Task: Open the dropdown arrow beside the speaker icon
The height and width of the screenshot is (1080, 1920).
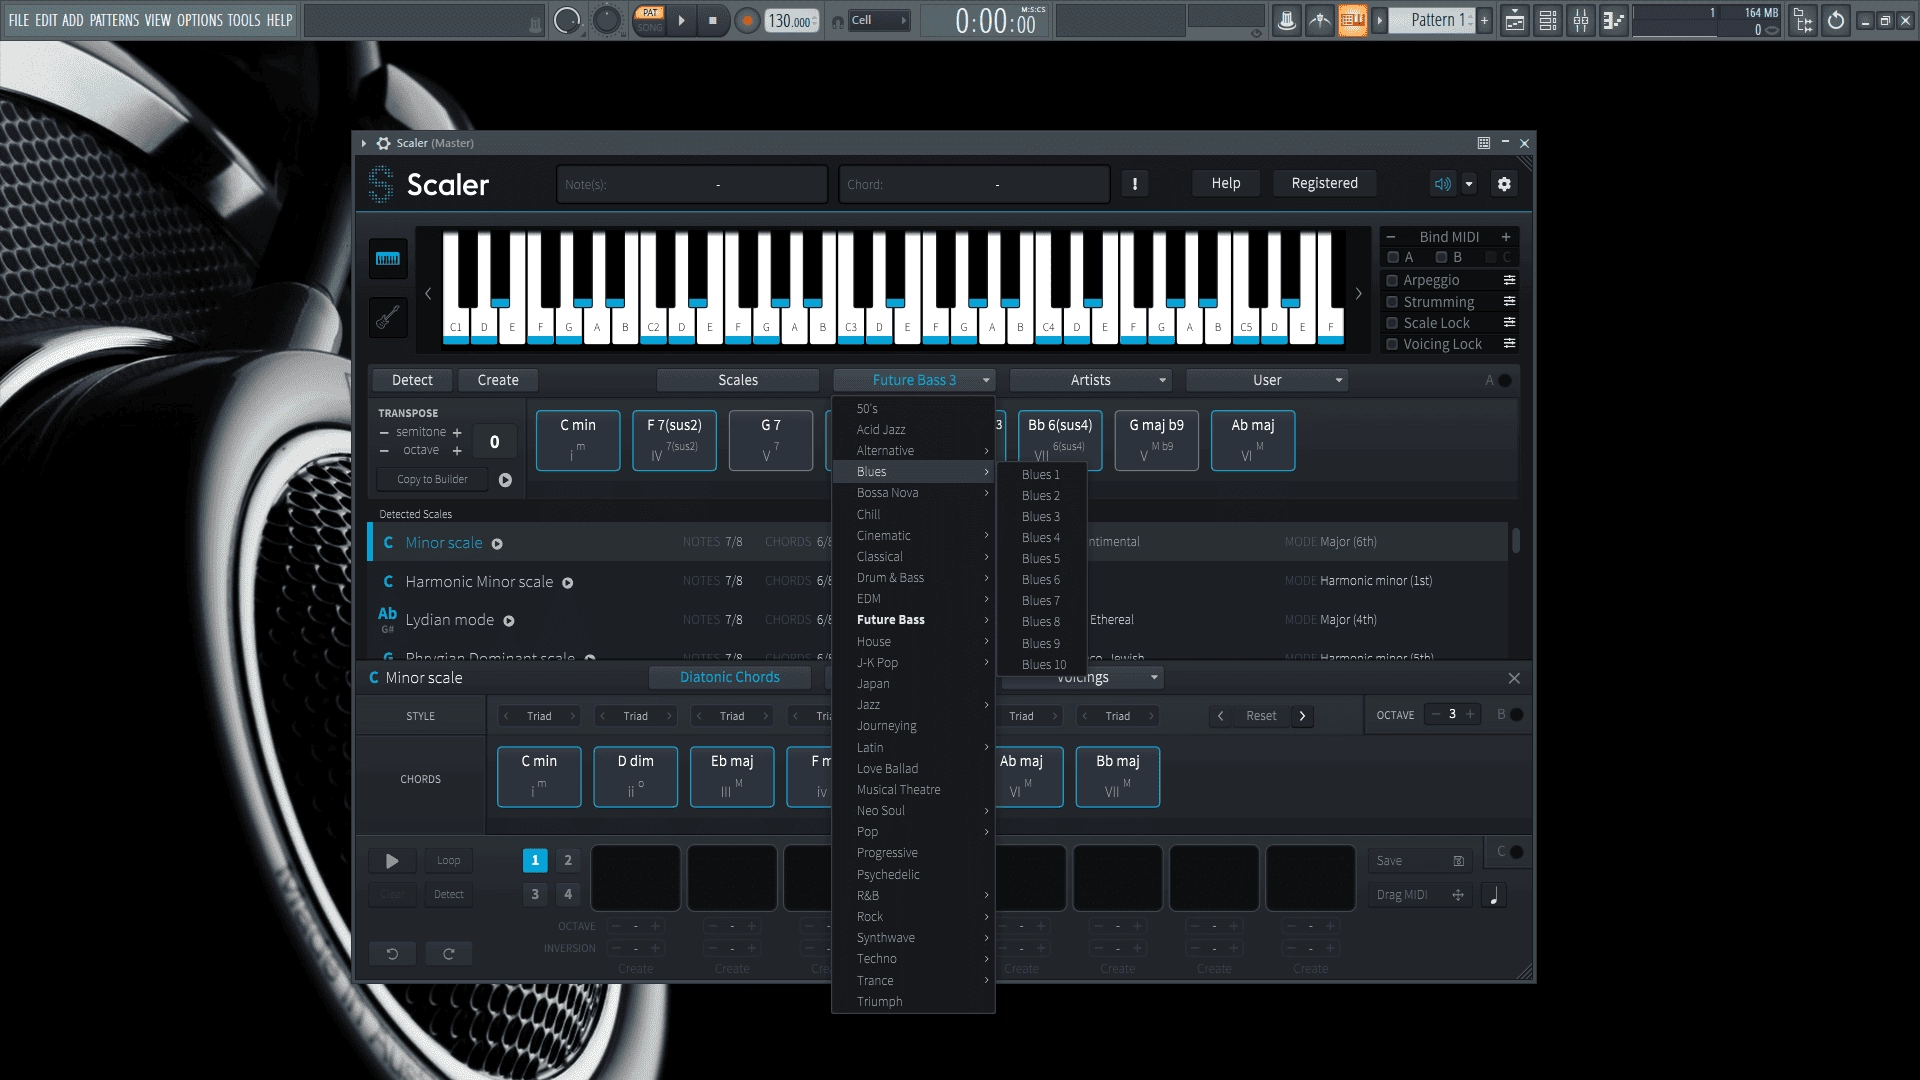Action: pyautogui.click(x=1469, y=183)
